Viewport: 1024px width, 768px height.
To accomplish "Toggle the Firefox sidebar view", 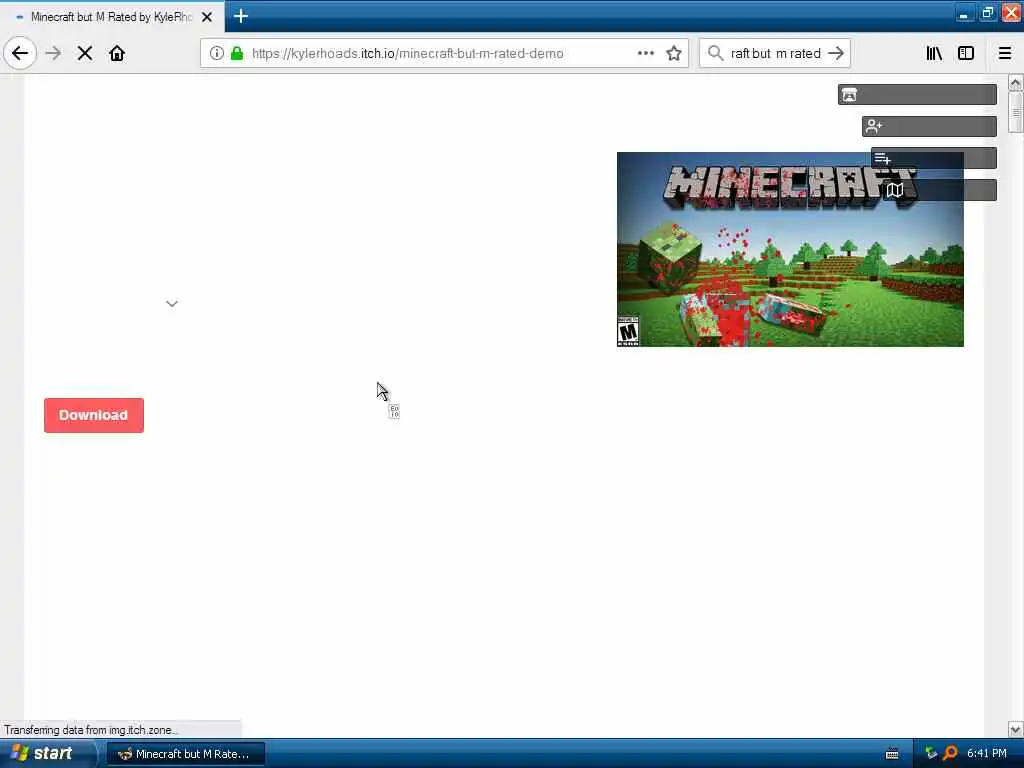I will coord(966,53).
